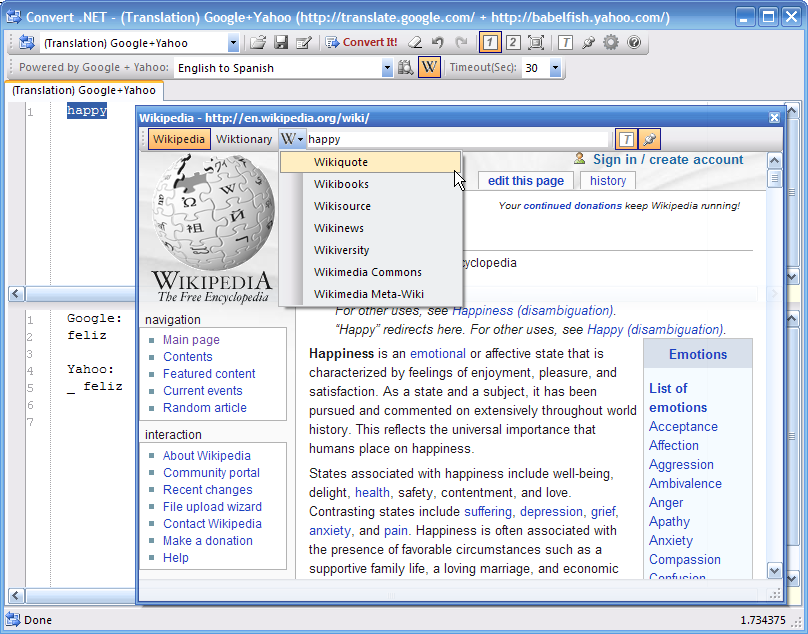Open the Featured content link
Image resolution: width=808 pixels, height=634 pixels.
point(209,374)
